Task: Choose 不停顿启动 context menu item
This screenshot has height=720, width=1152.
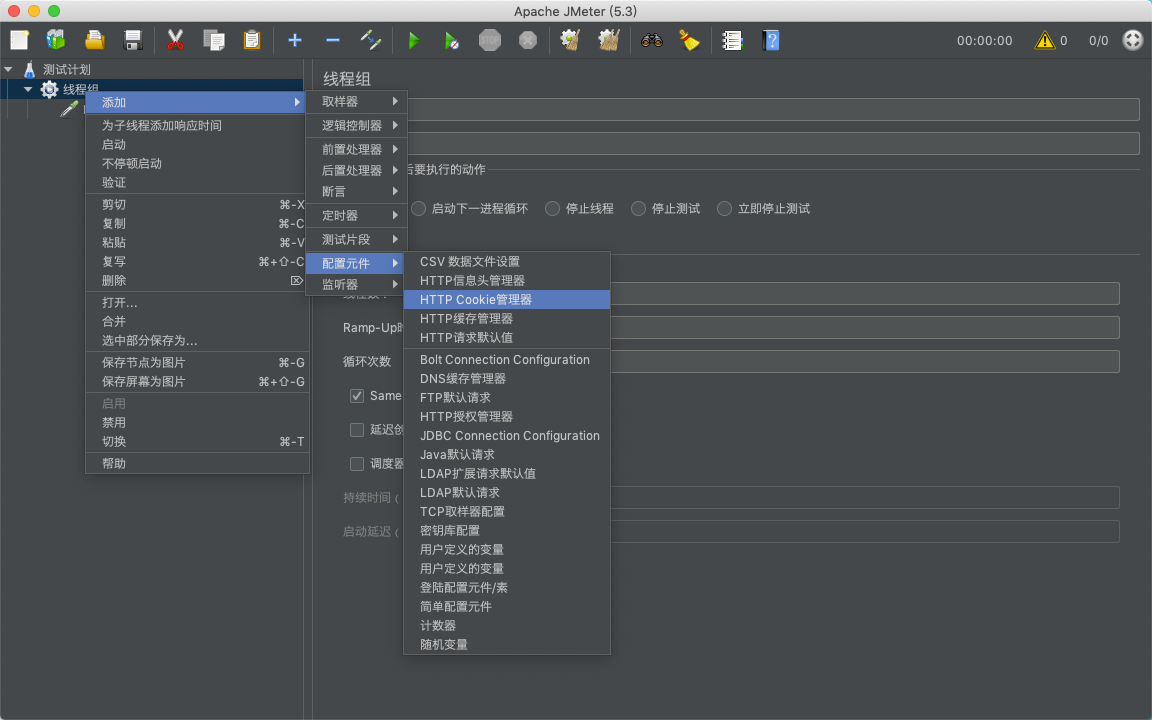Action: click(x=197, y=164)
